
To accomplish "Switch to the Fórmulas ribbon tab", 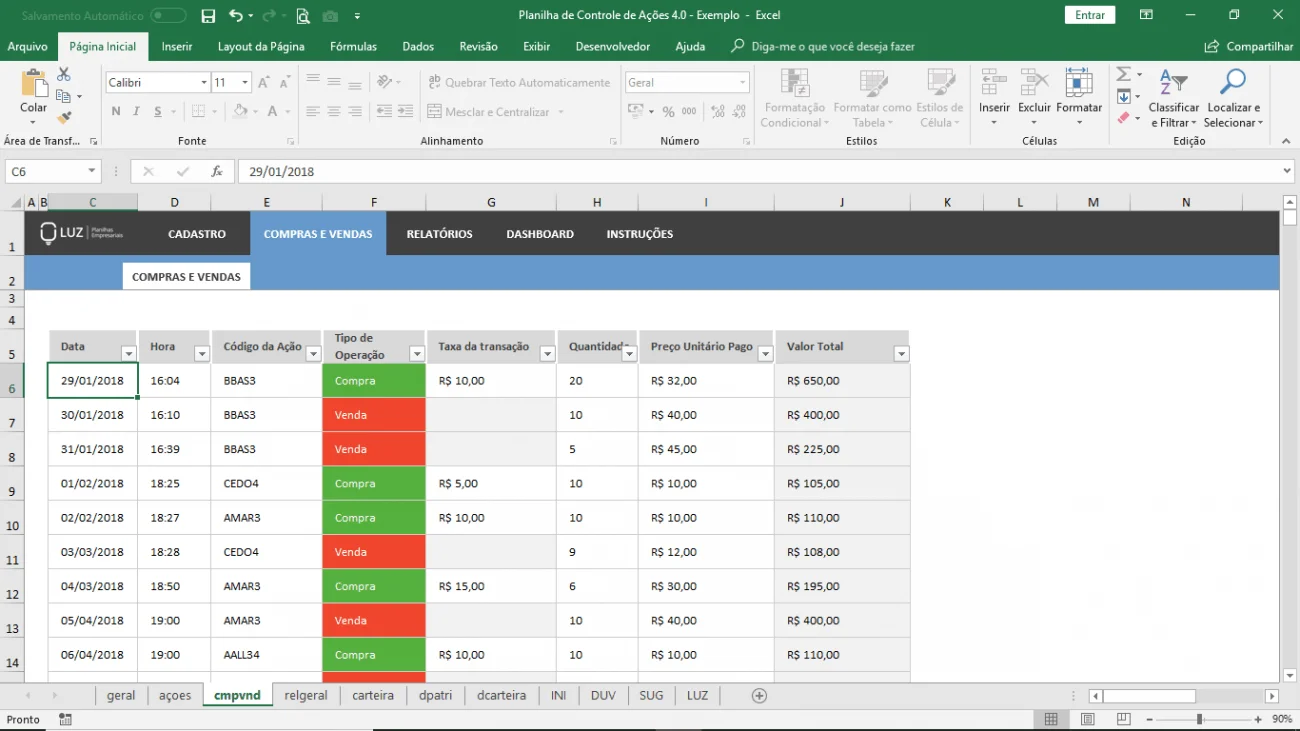I will [353, 47].
